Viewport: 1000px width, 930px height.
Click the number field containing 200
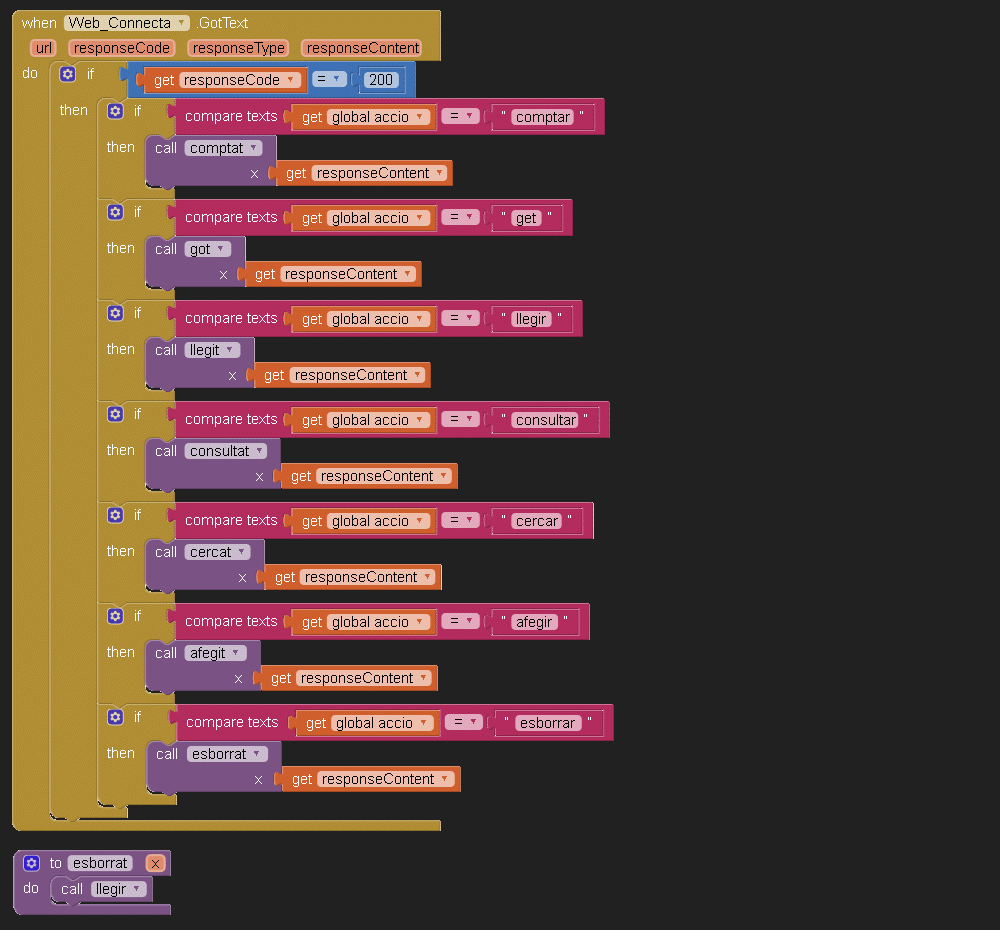click(x=382, y=80)
